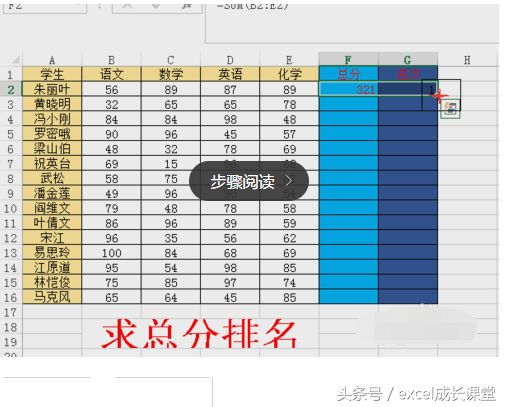Select row 10 header

(x=11, y=208)
